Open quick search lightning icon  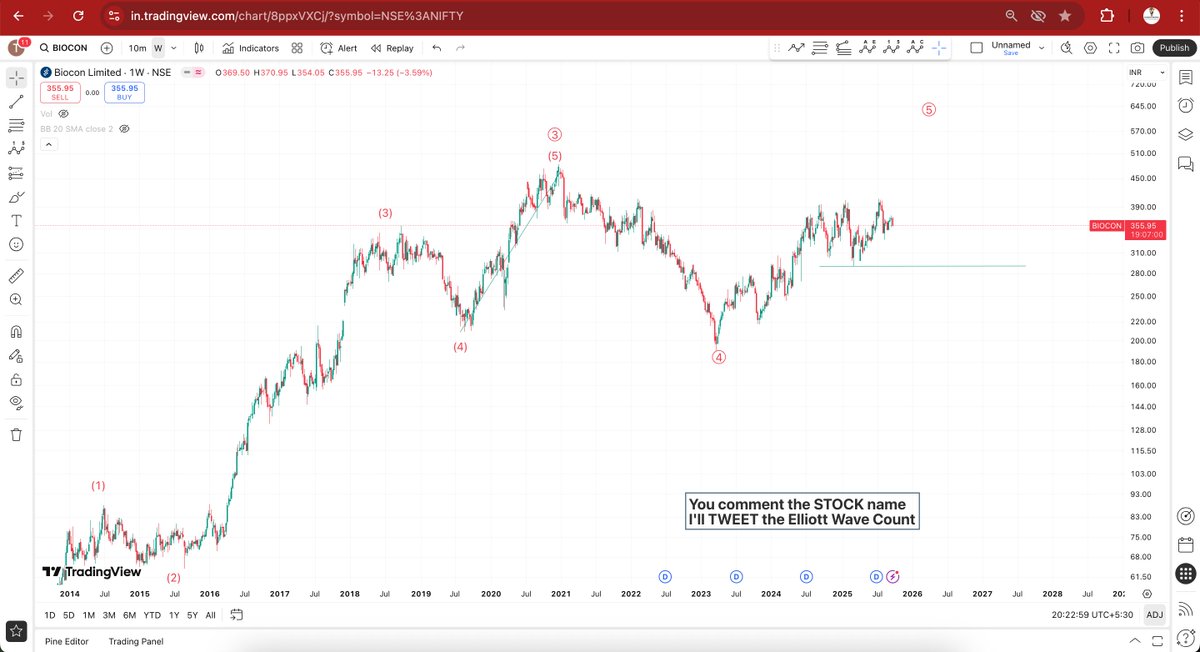click(1066, 48)
